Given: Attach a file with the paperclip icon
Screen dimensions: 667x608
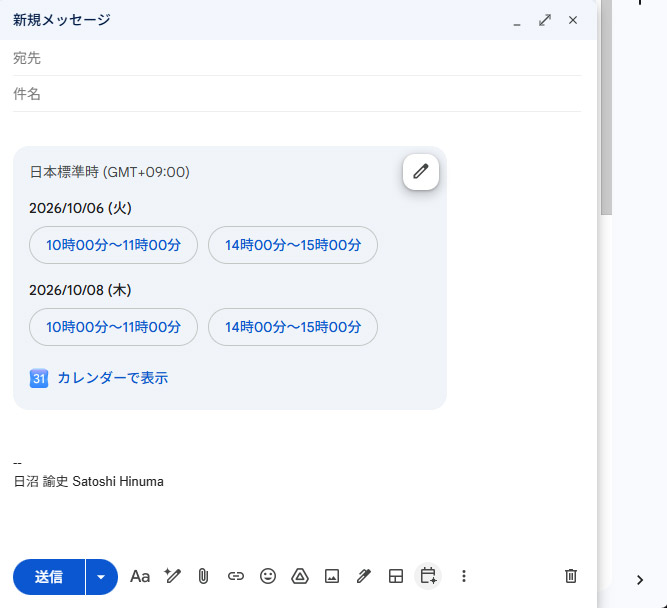Looking at the screenshot, I should 203,577.
